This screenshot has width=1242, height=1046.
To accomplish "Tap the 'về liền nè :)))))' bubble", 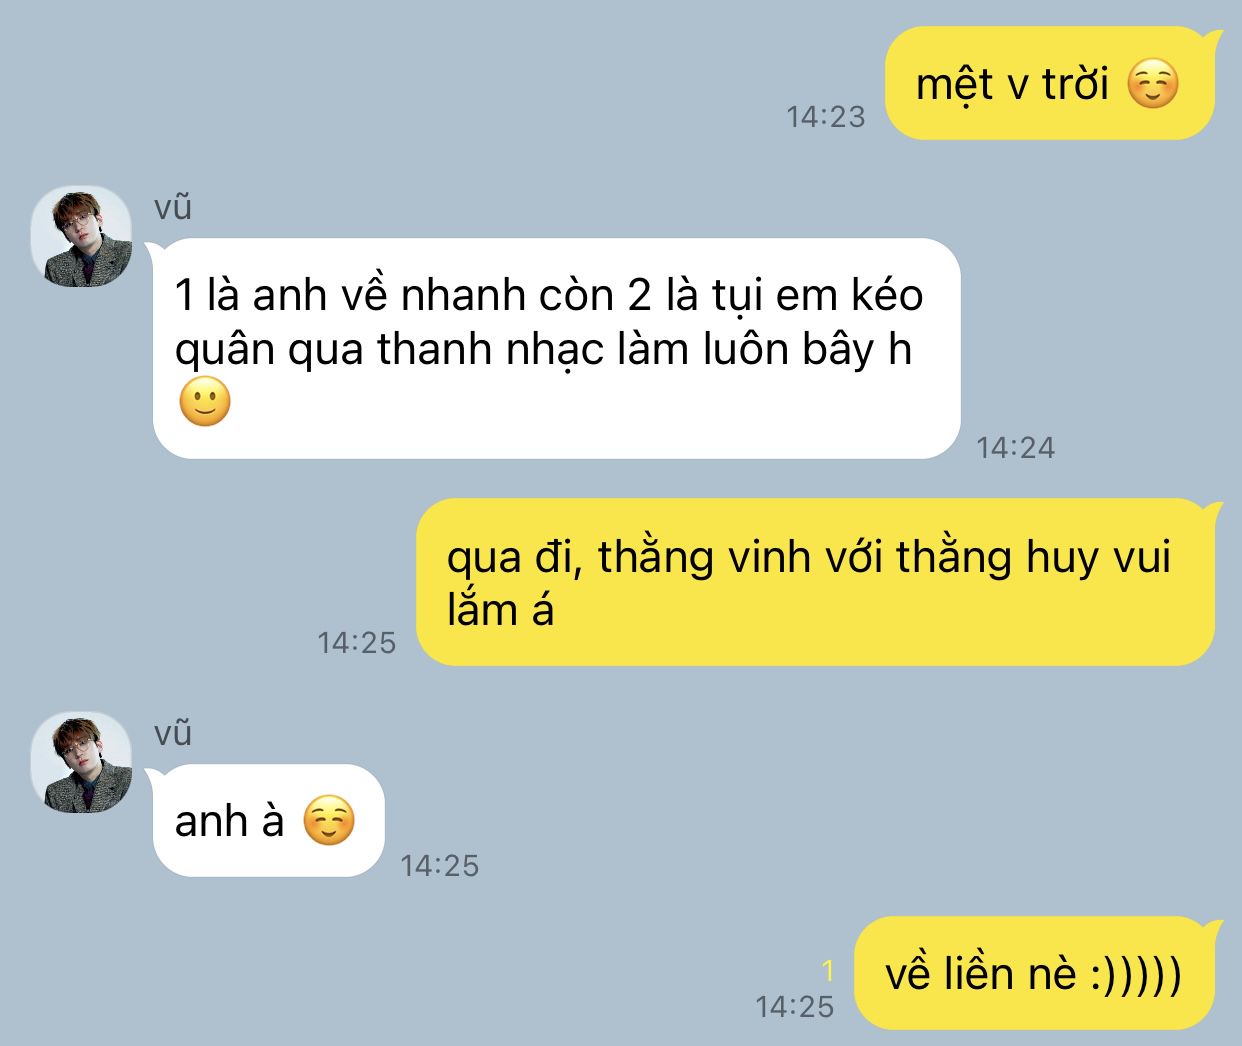I will (1038, 973).
